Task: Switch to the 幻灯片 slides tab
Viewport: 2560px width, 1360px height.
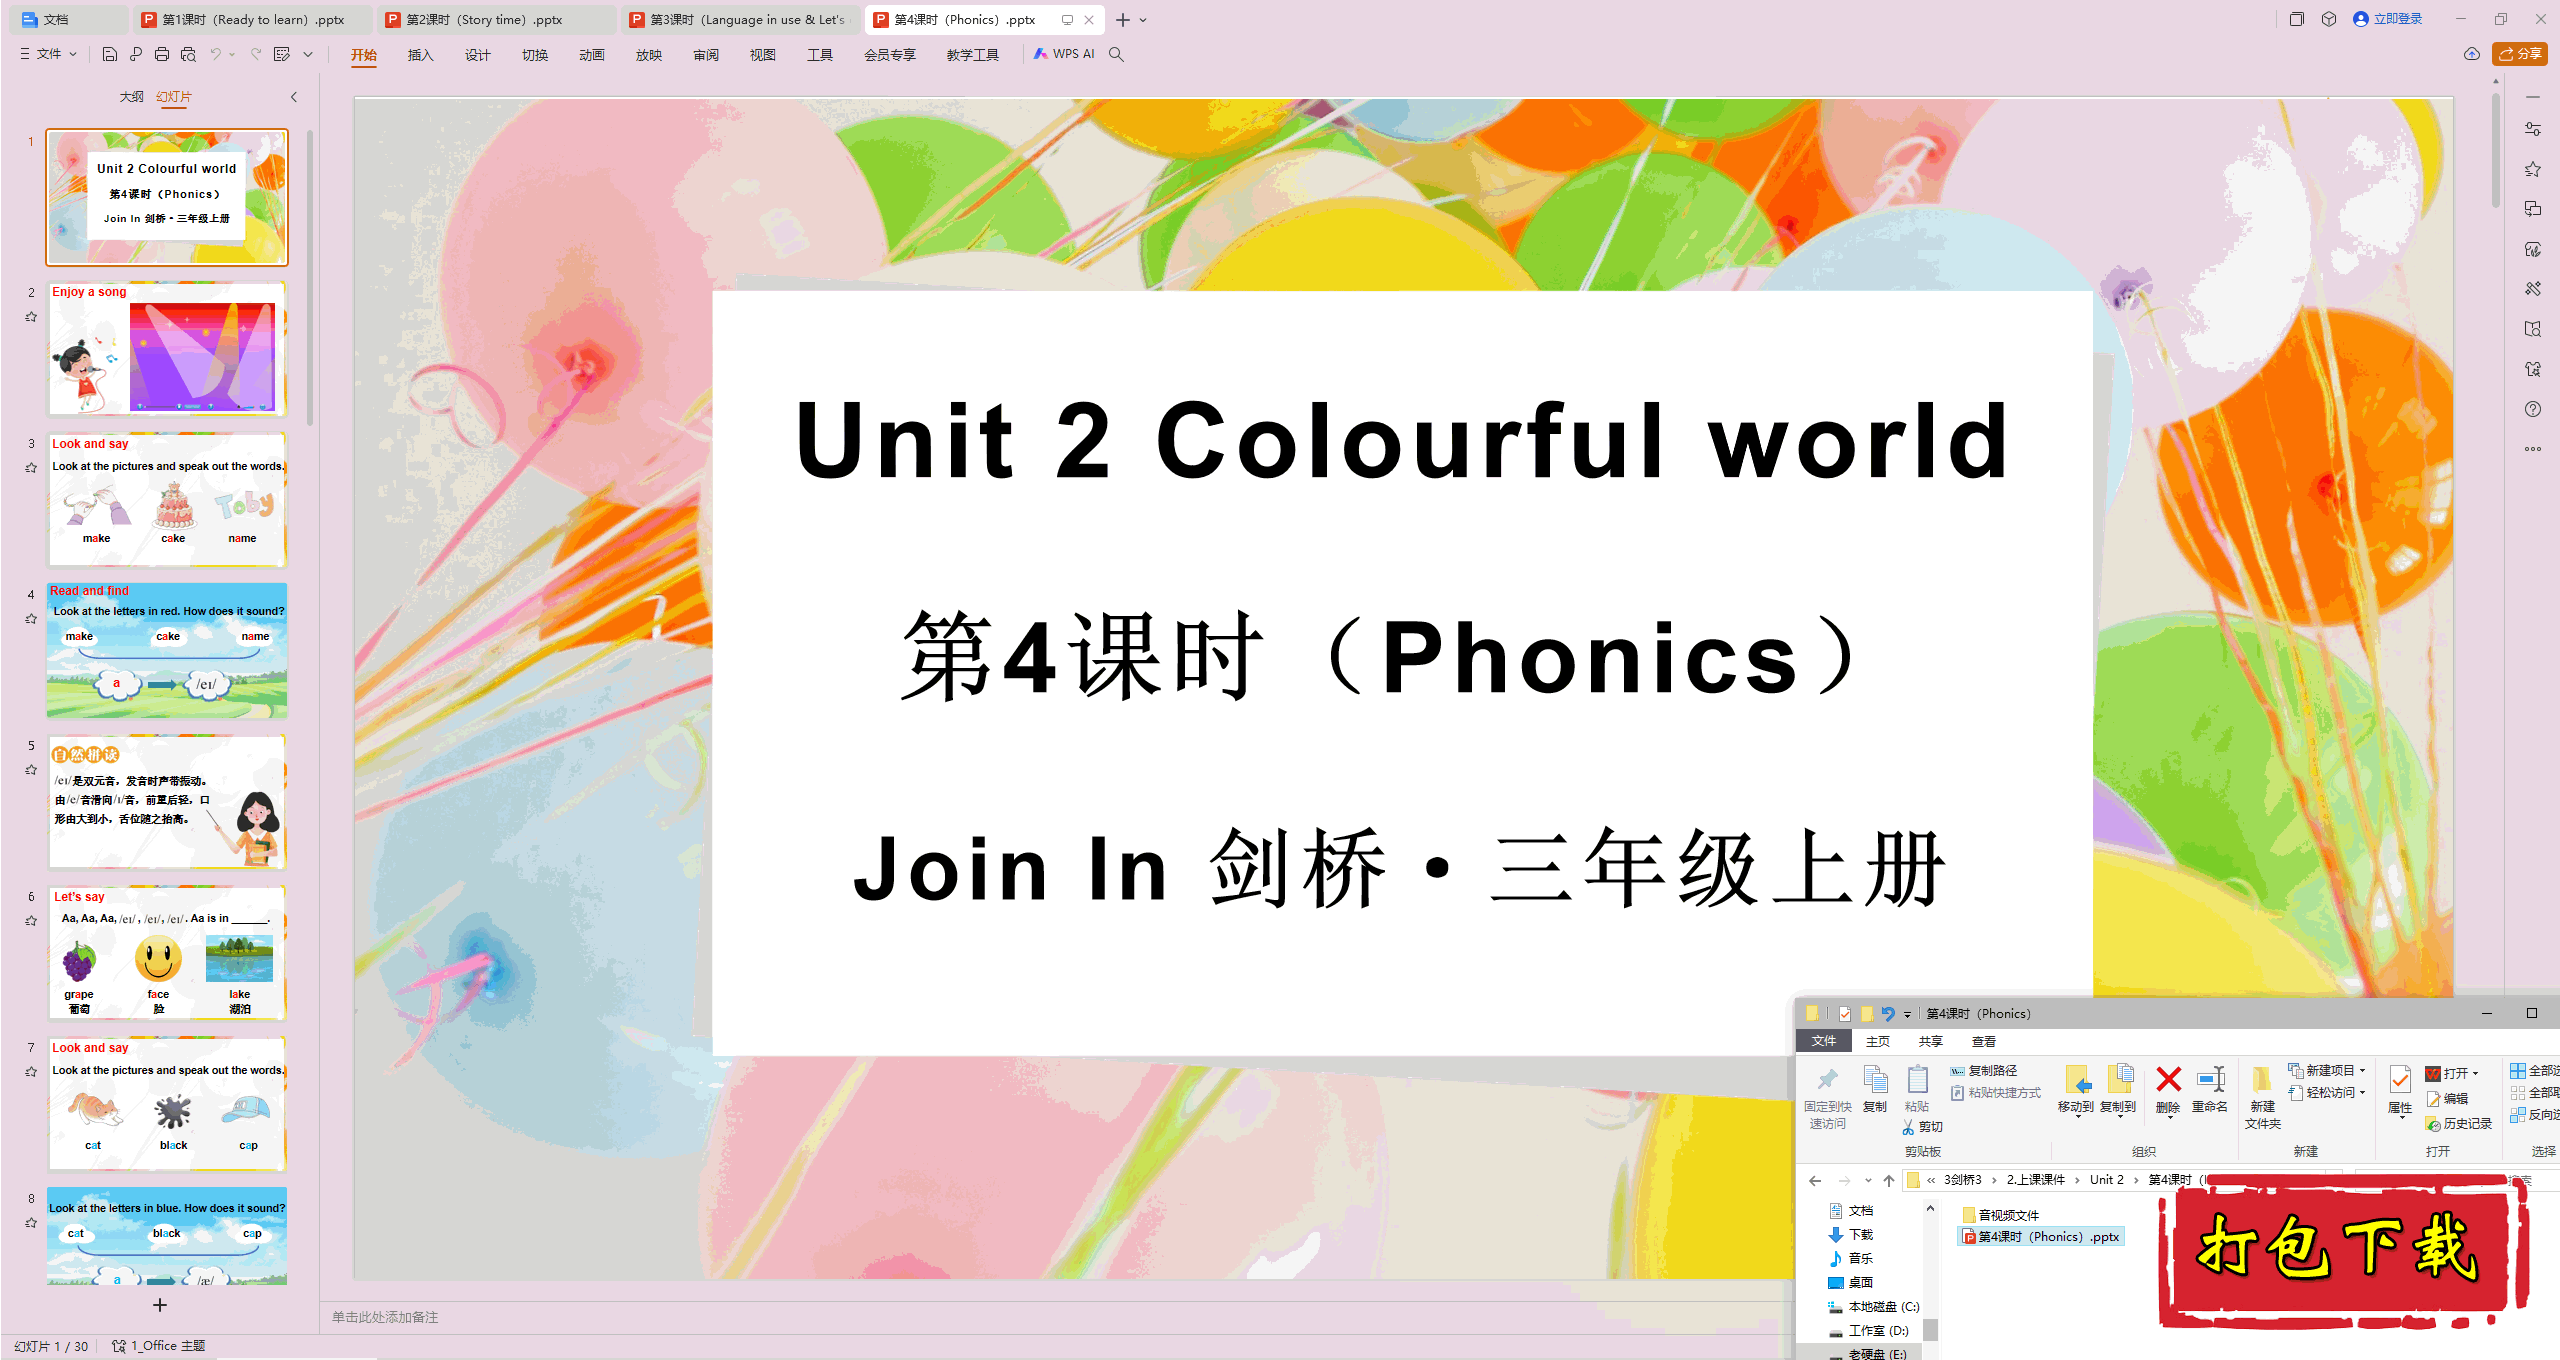Action: tap(174, 97)
